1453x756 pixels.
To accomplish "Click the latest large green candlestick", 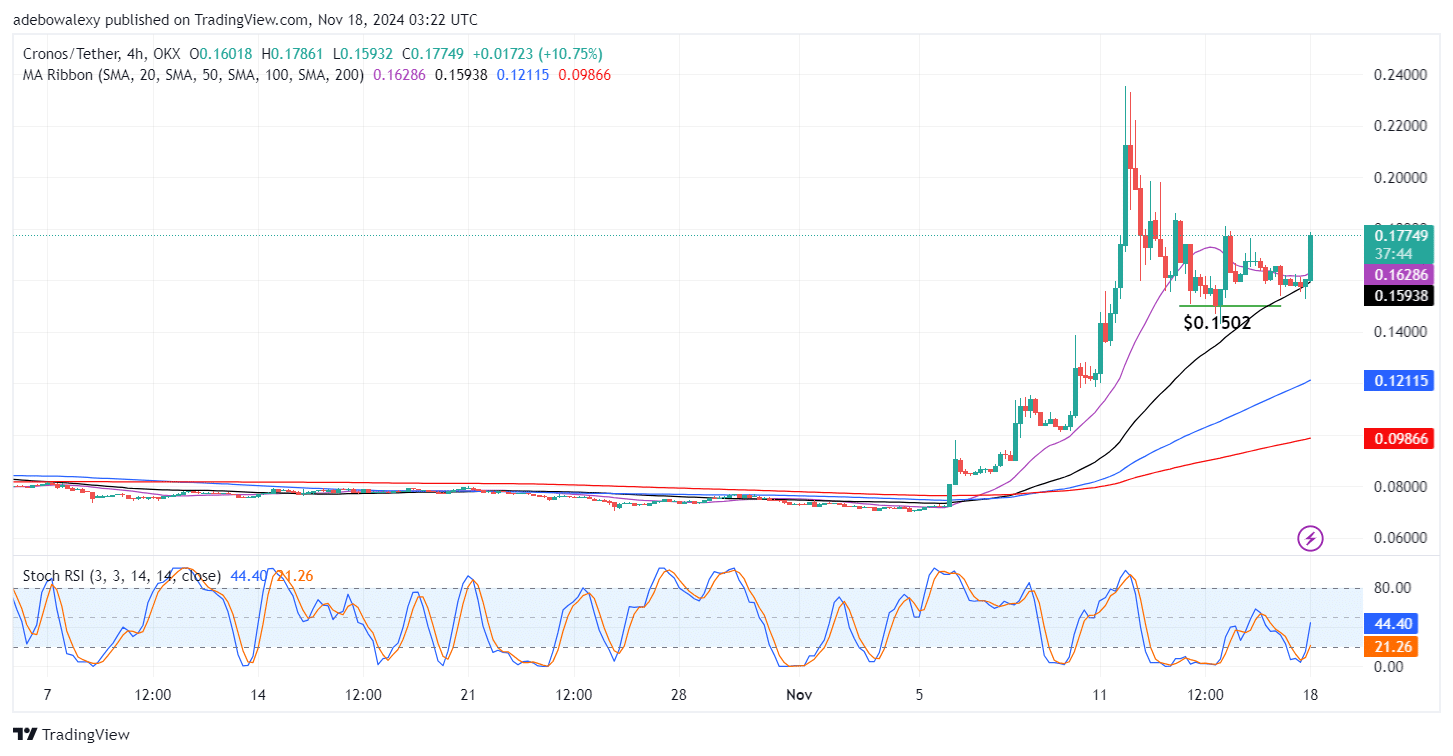I will 1310,257.
